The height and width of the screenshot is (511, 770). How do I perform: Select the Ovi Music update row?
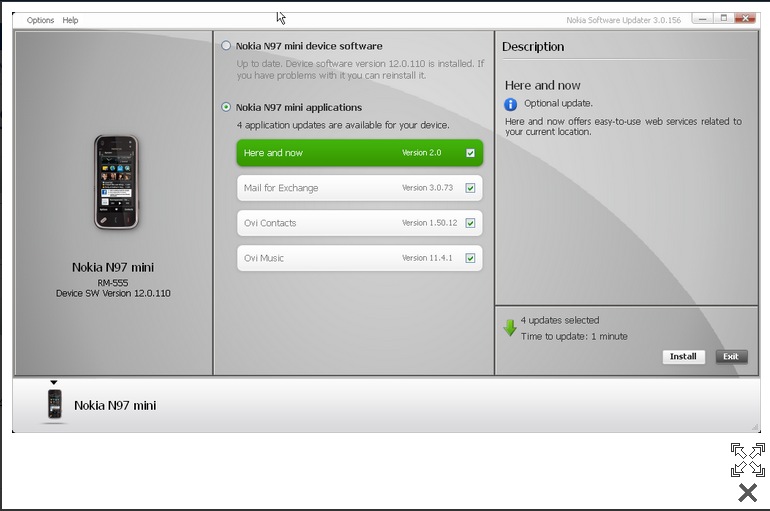tap(359, 258)
